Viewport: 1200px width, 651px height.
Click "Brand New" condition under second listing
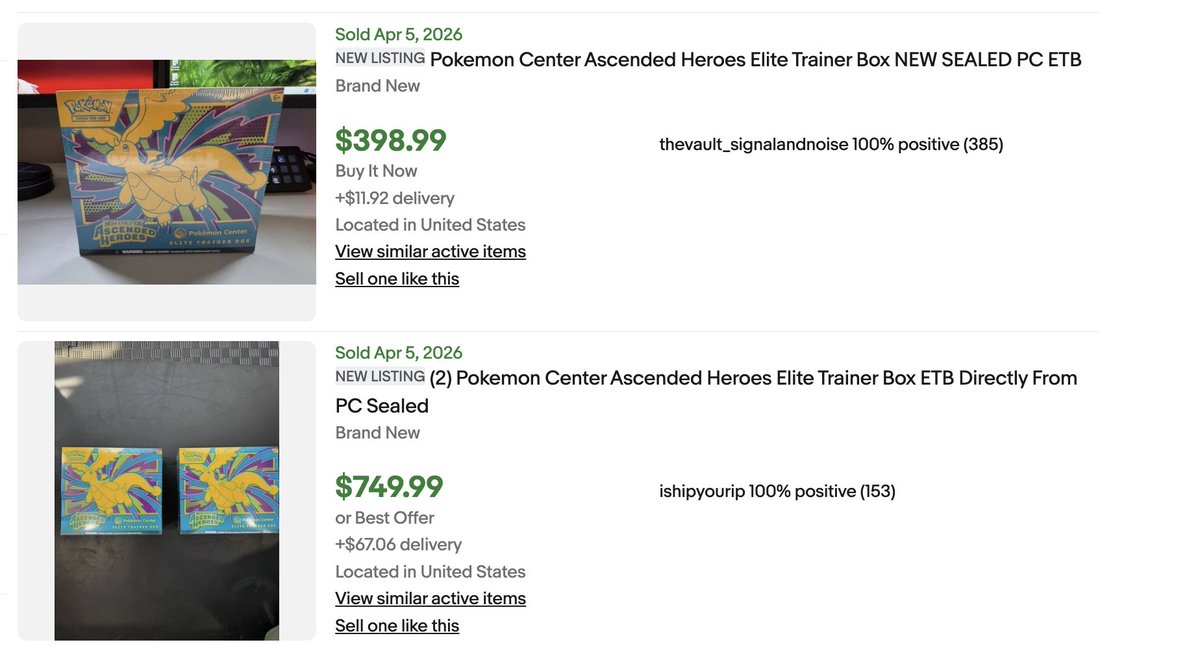tap(378, 433)
